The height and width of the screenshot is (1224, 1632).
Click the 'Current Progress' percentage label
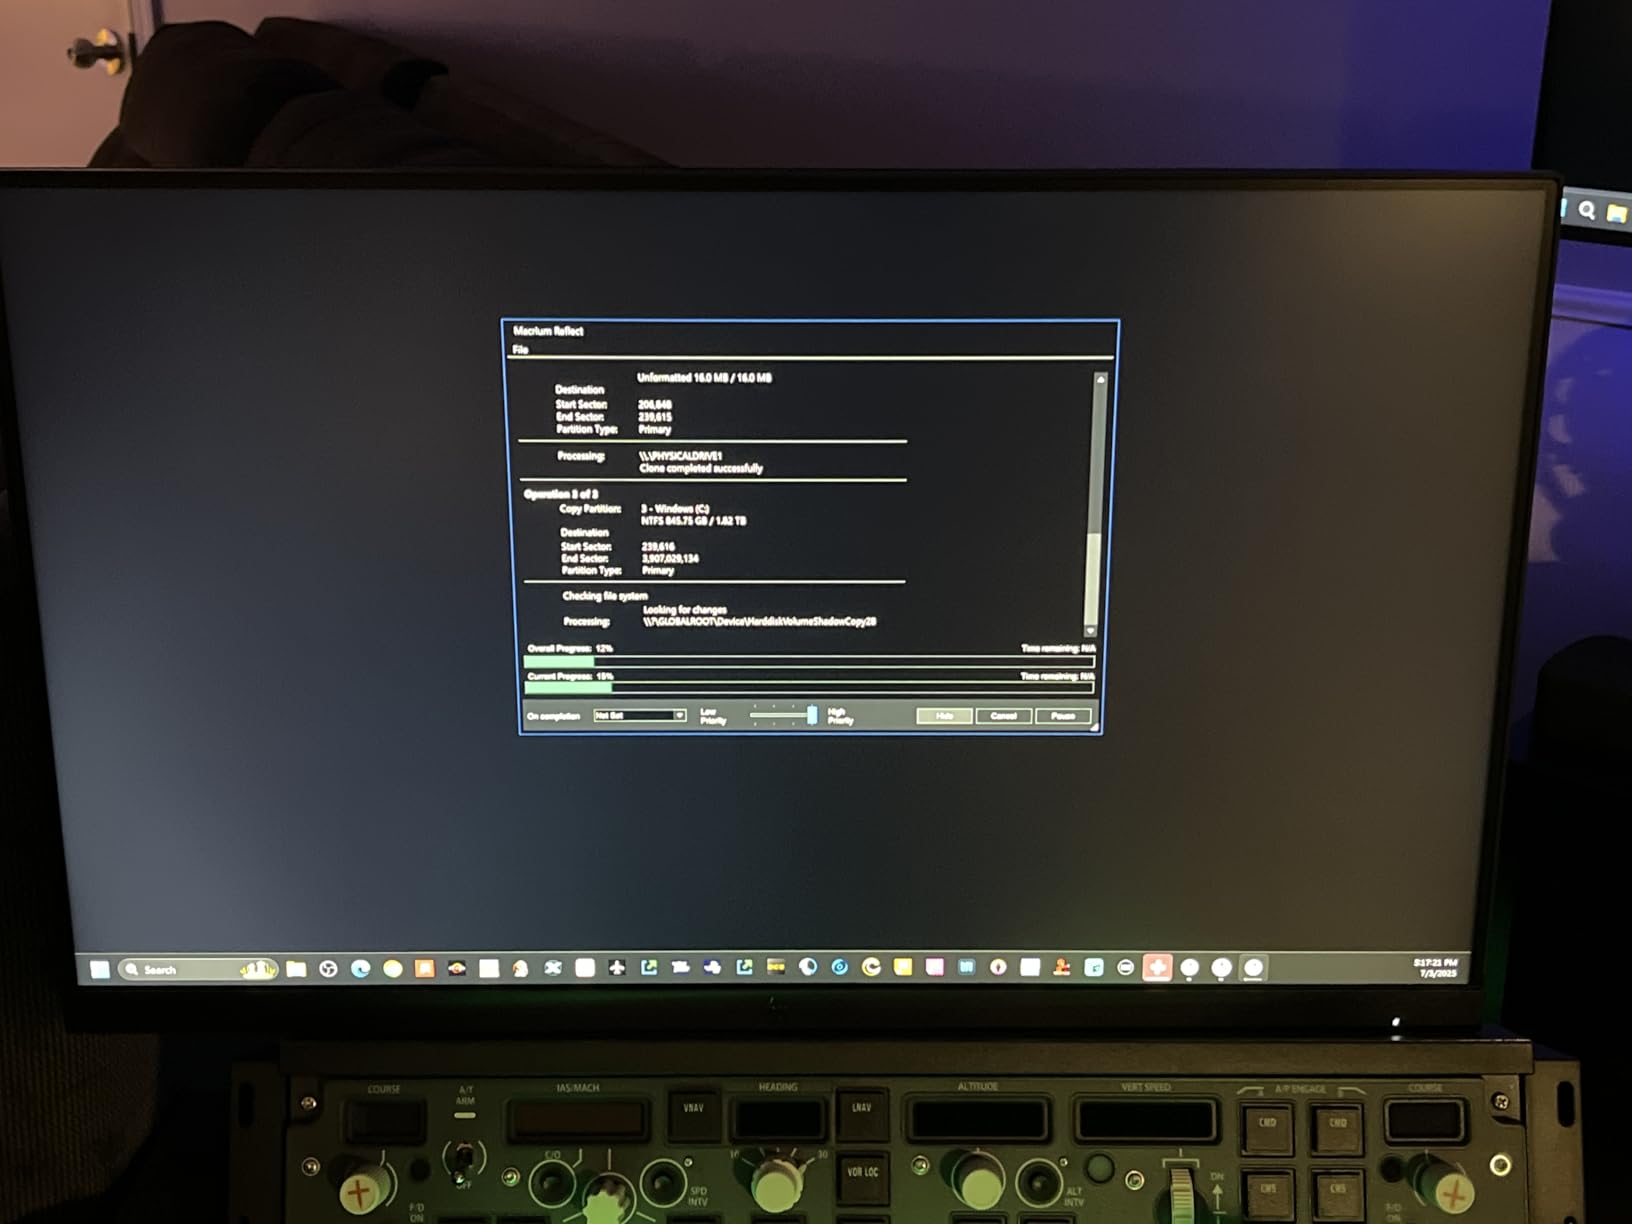click(x=570, y=676)
